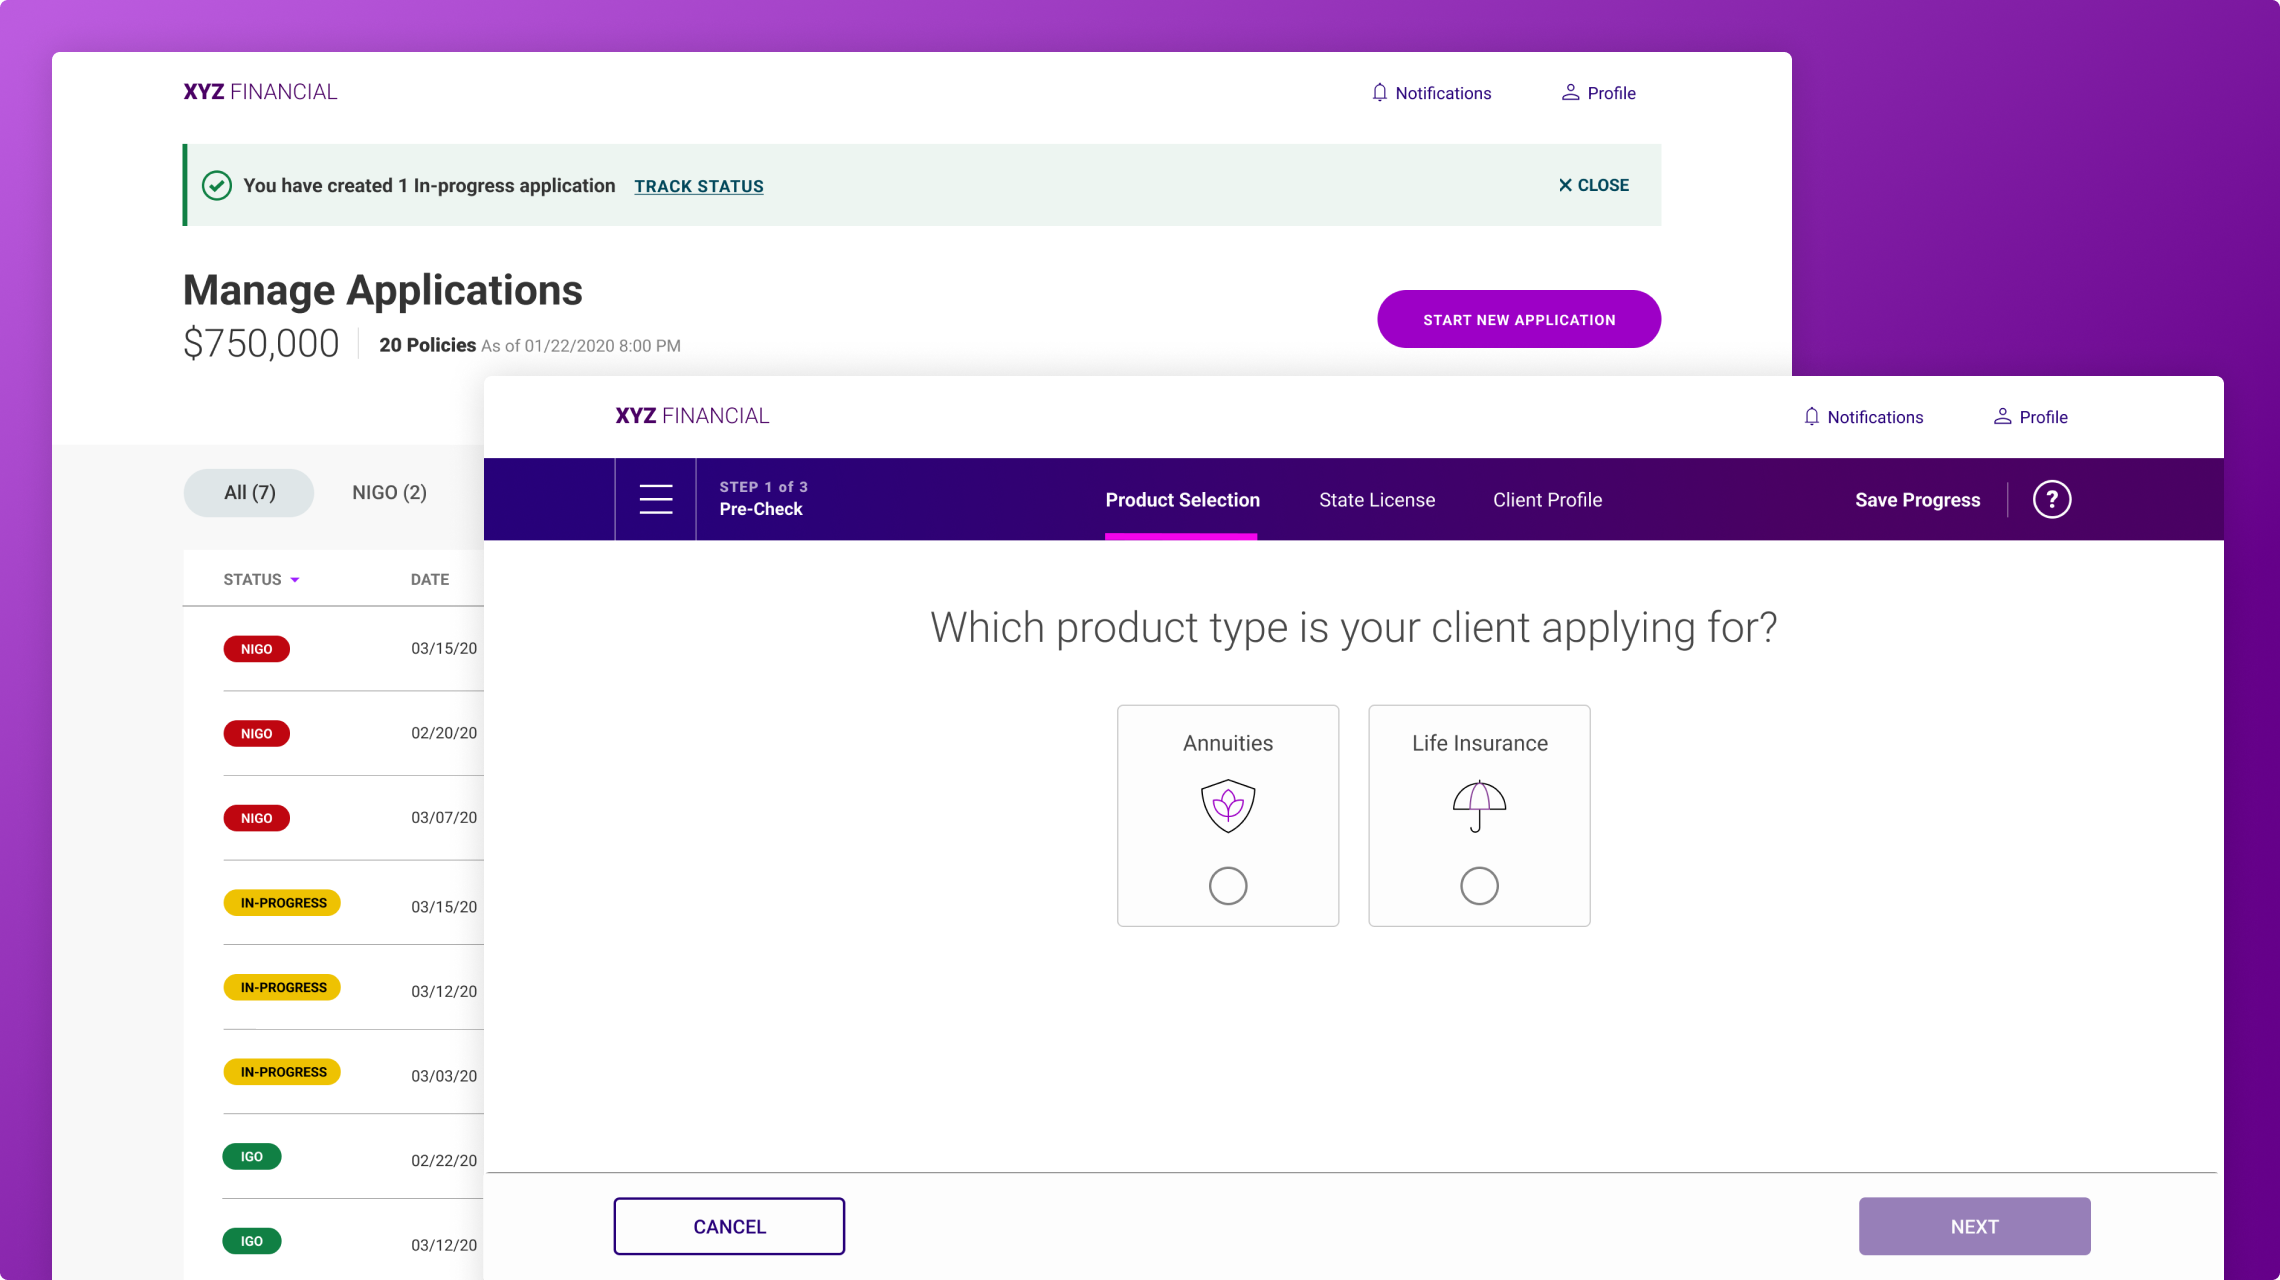Filter by the NIGO (2) tab
This screenshot has height=1280, width=2280.
pos(389,493)
